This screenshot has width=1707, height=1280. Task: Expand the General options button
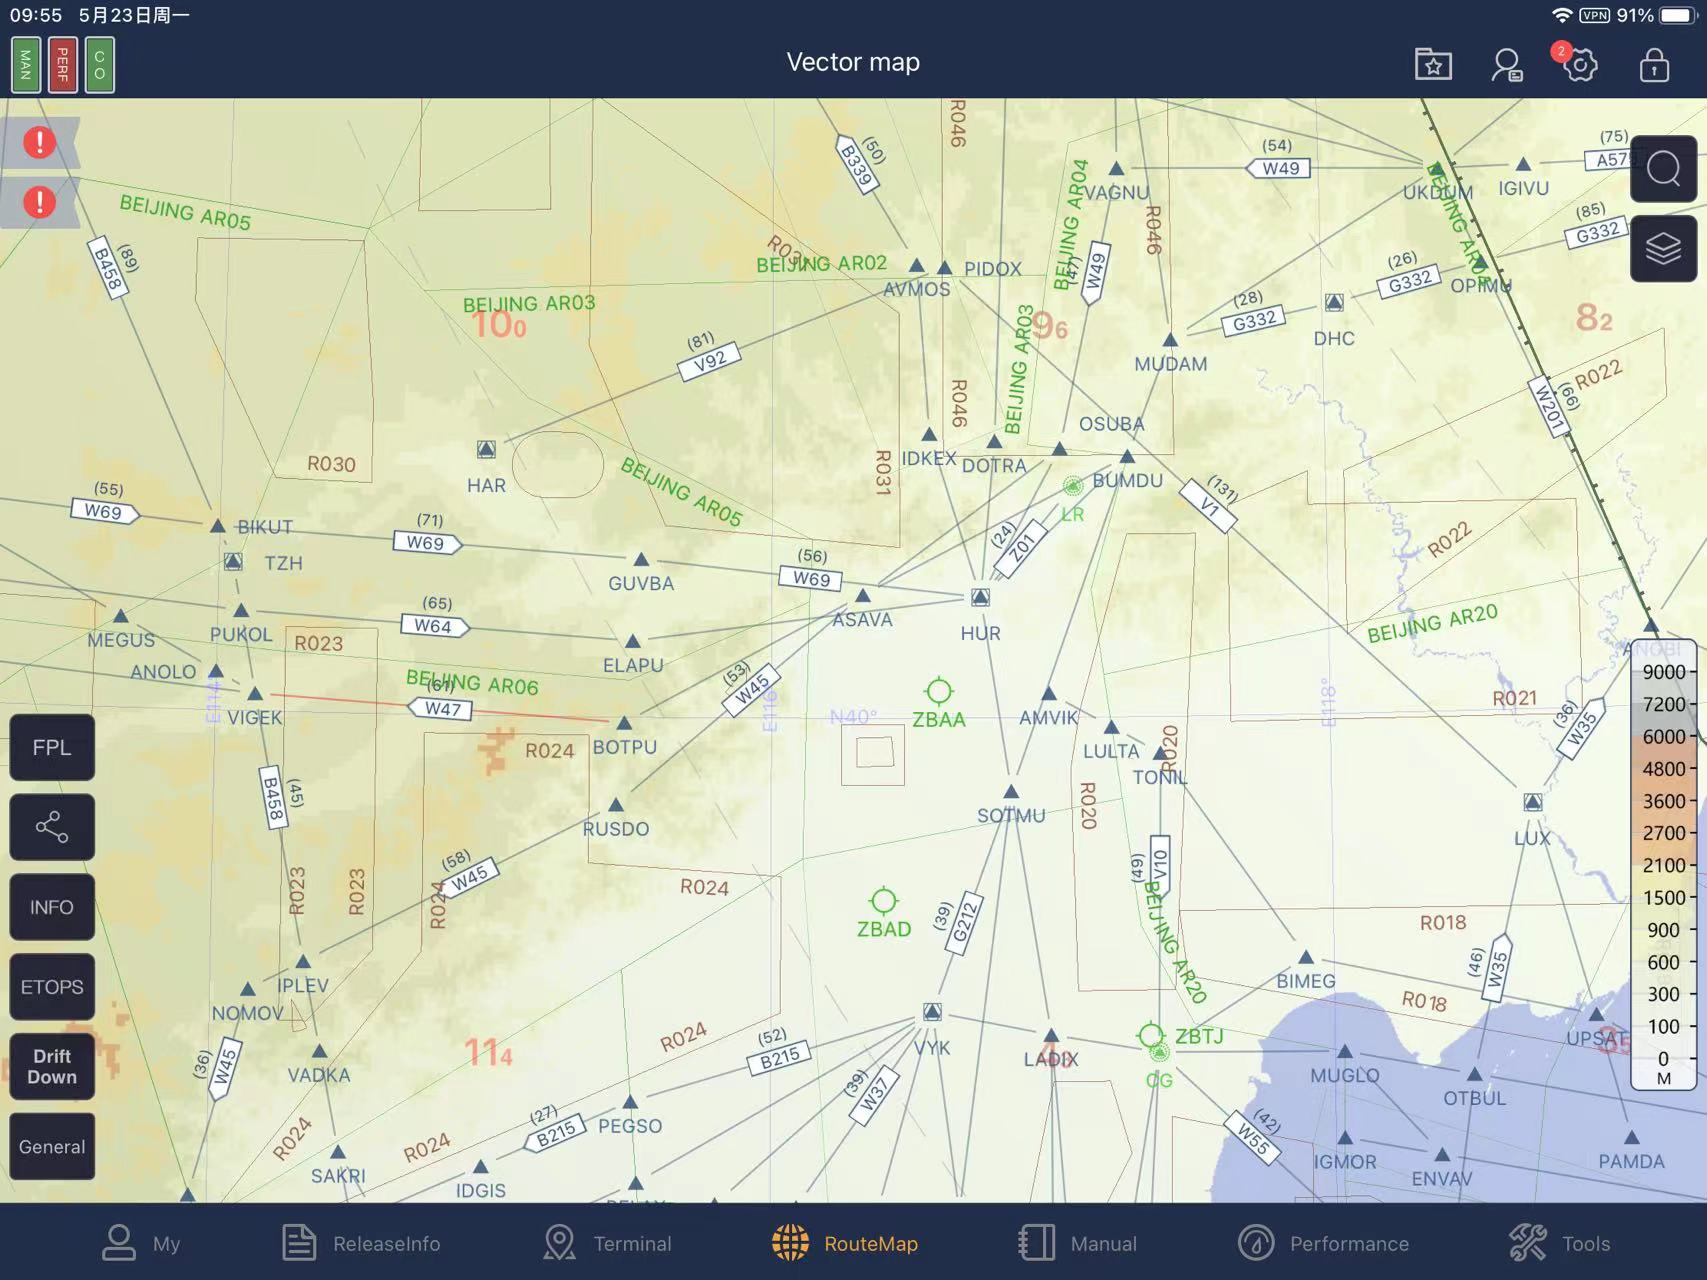52,1147
